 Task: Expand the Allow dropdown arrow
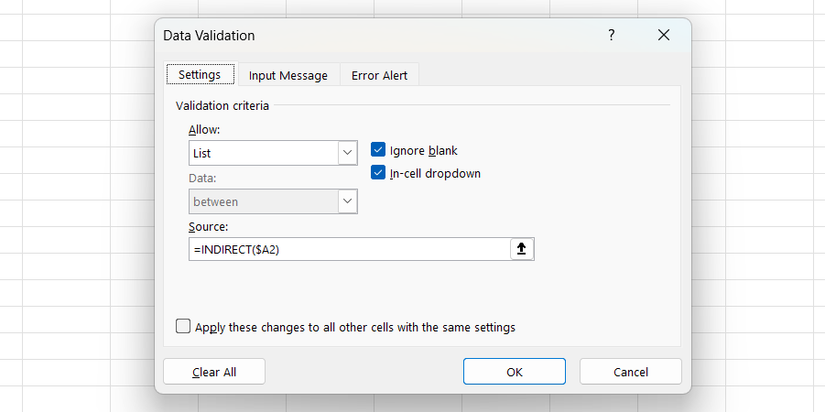[347, 153]
